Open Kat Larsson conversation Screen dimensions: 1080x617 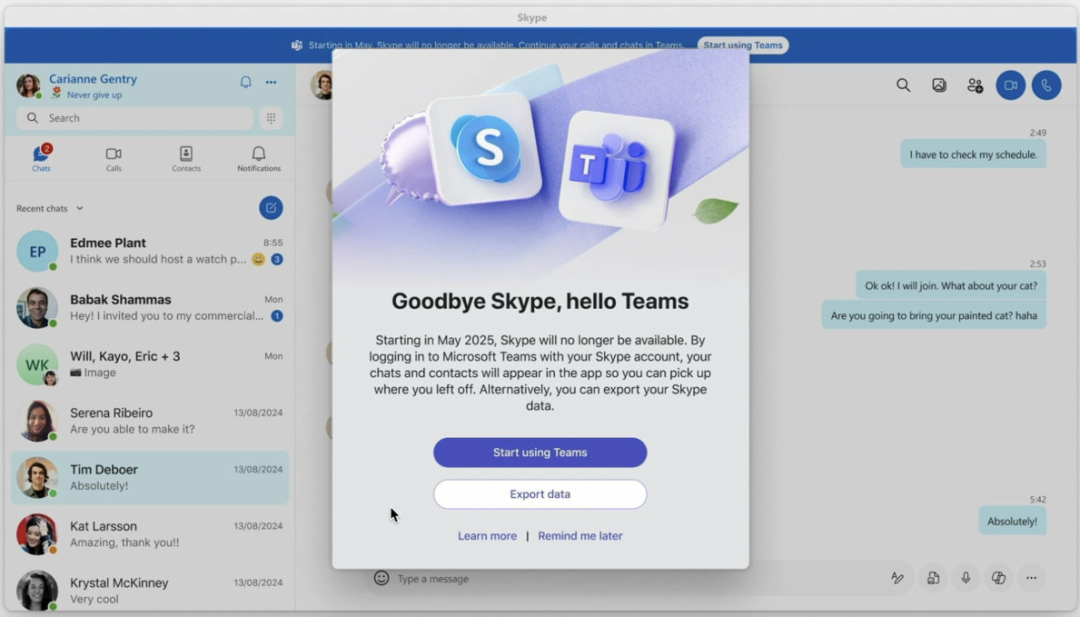[149, 534]
